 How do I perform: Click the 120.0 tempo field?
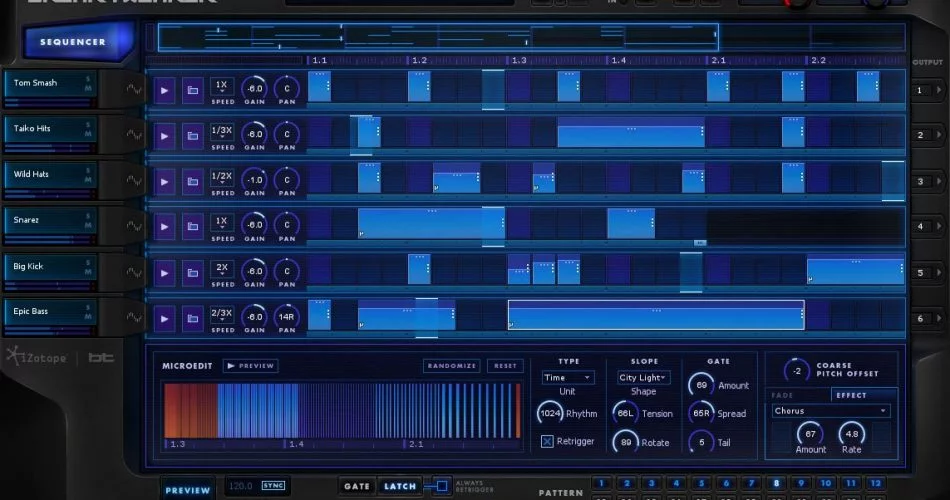(x=241, y=485)
